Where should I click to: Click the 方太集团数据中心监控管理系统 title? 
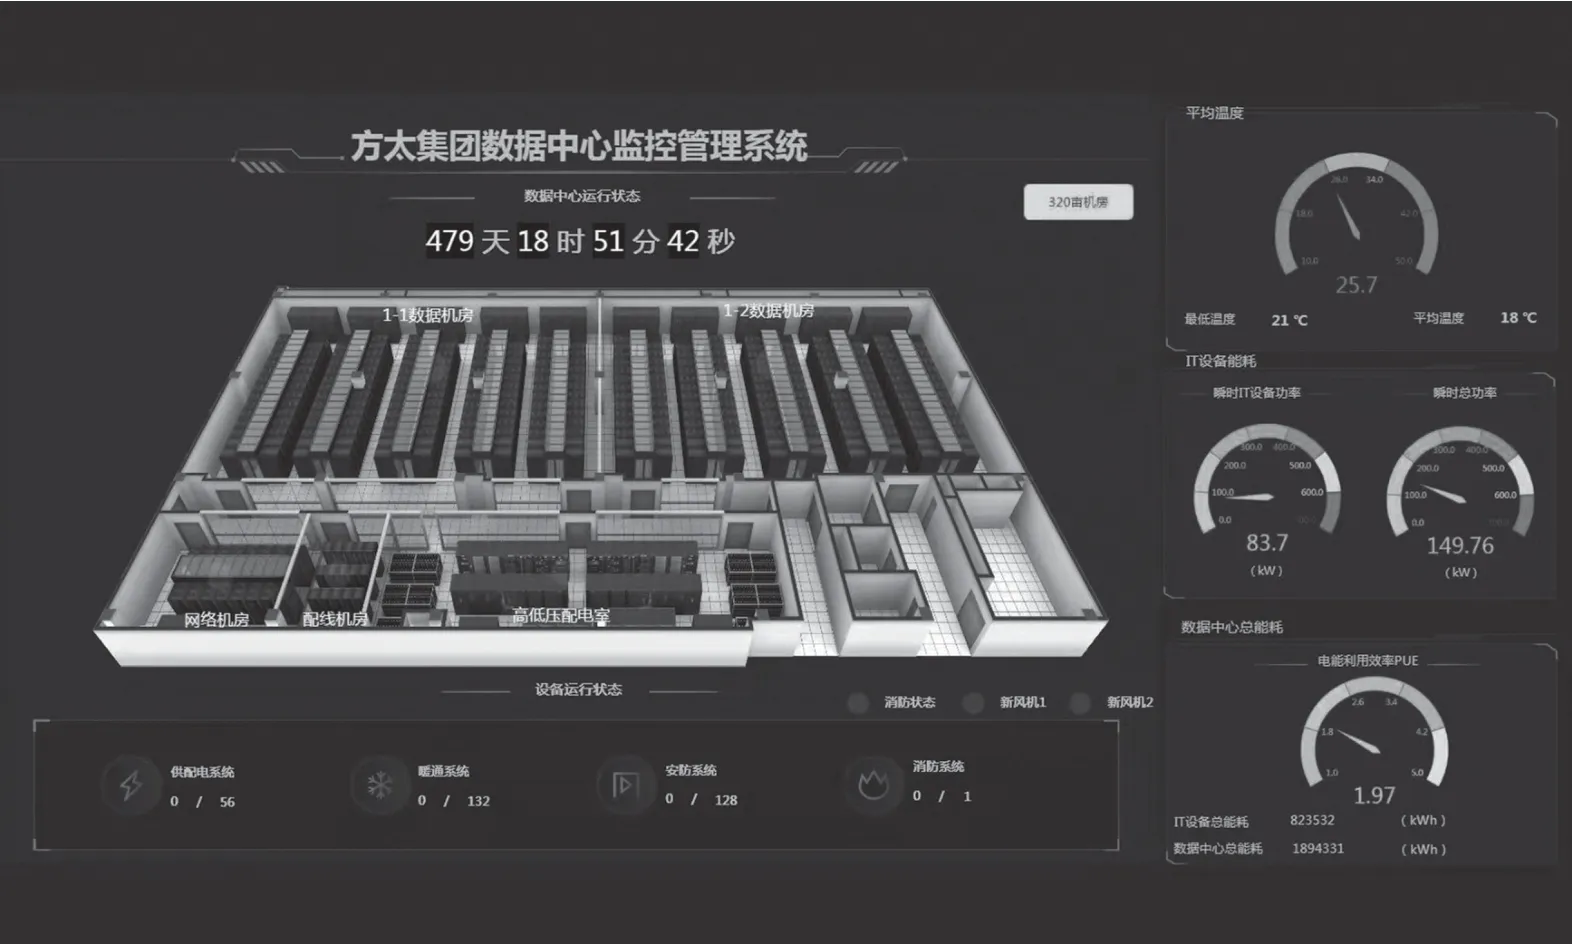(579, 146)
